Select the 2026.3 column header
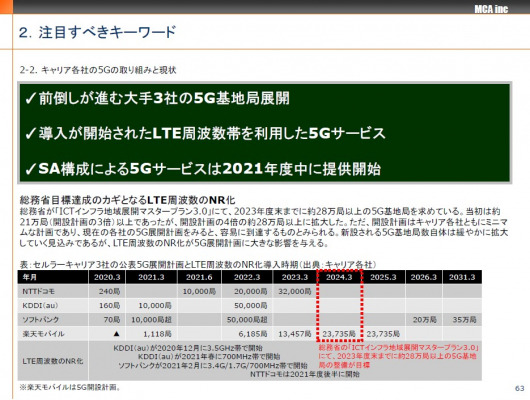530x400 pixels. pos(424,277)
